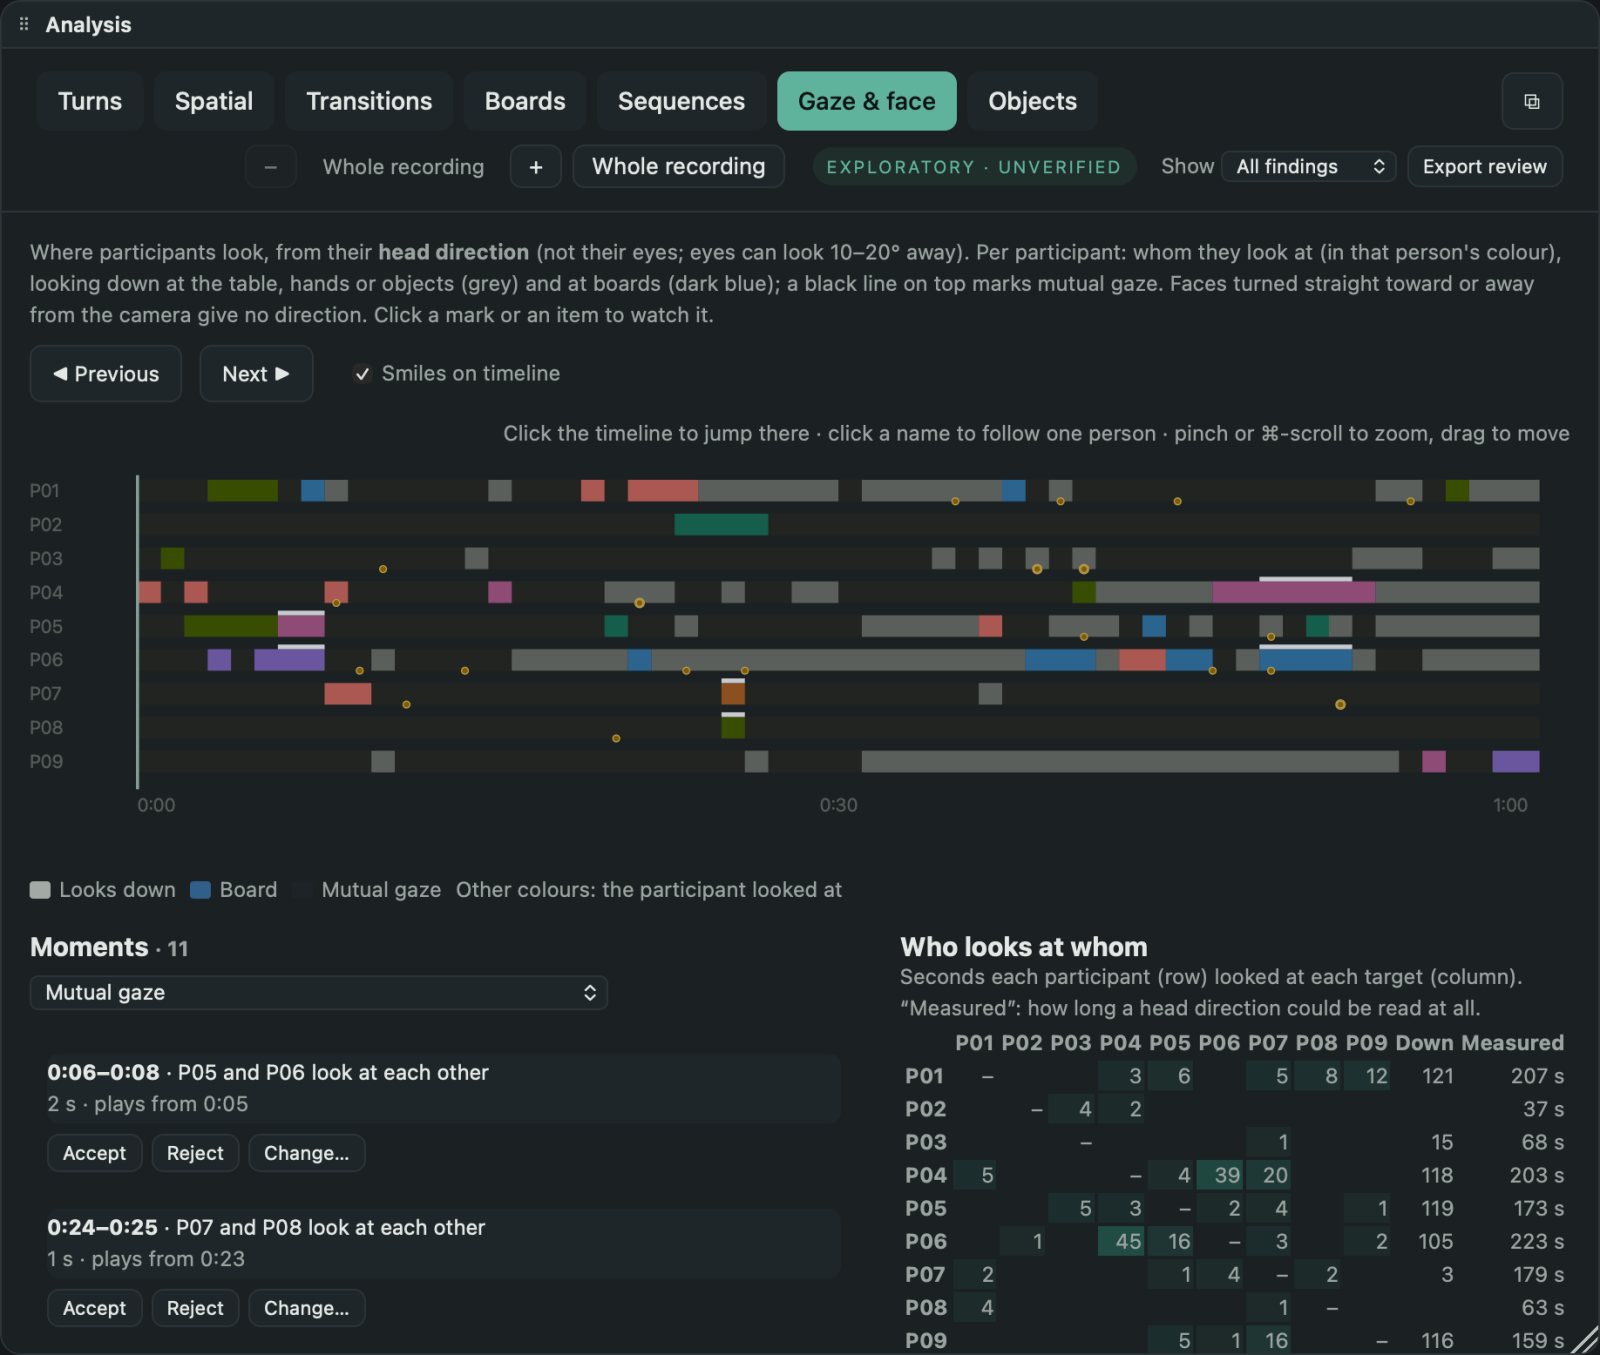Image resolution: width=1600 pixels, height=1355 pixels.
Task: Toggle Smiles on timeline checkbox
Action: point(363,374)
